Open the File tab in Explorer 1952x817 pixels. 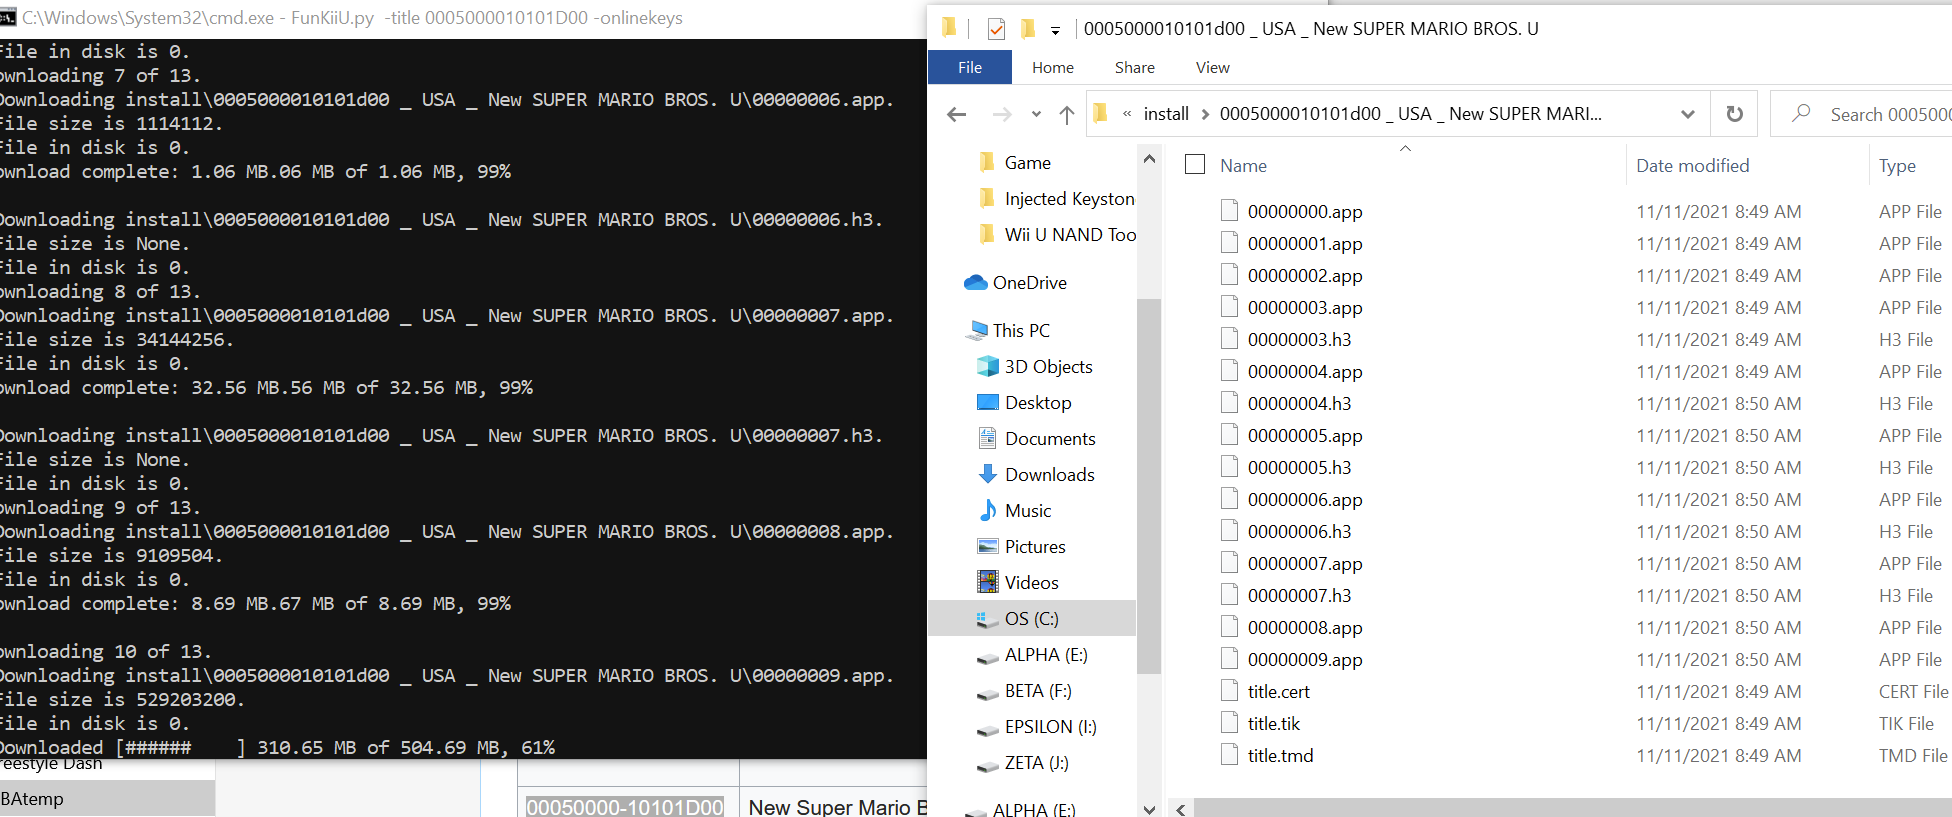(x=970, y=67)
